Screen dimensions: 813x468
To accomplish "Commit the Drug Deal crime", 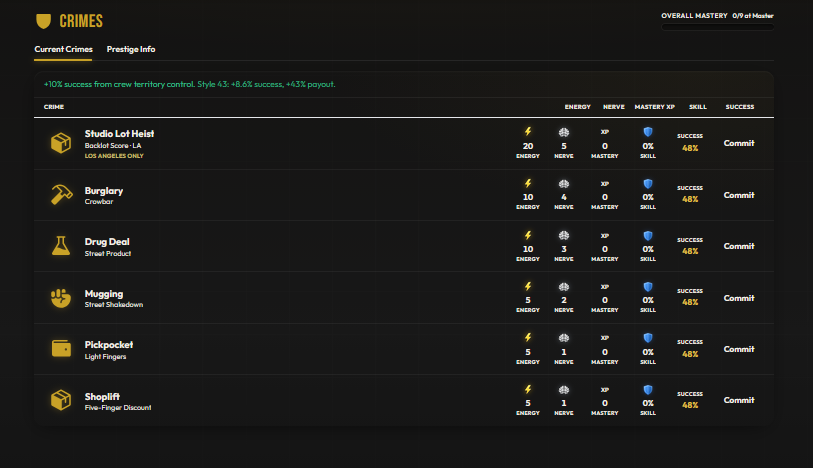I will [x=739, y=246].
